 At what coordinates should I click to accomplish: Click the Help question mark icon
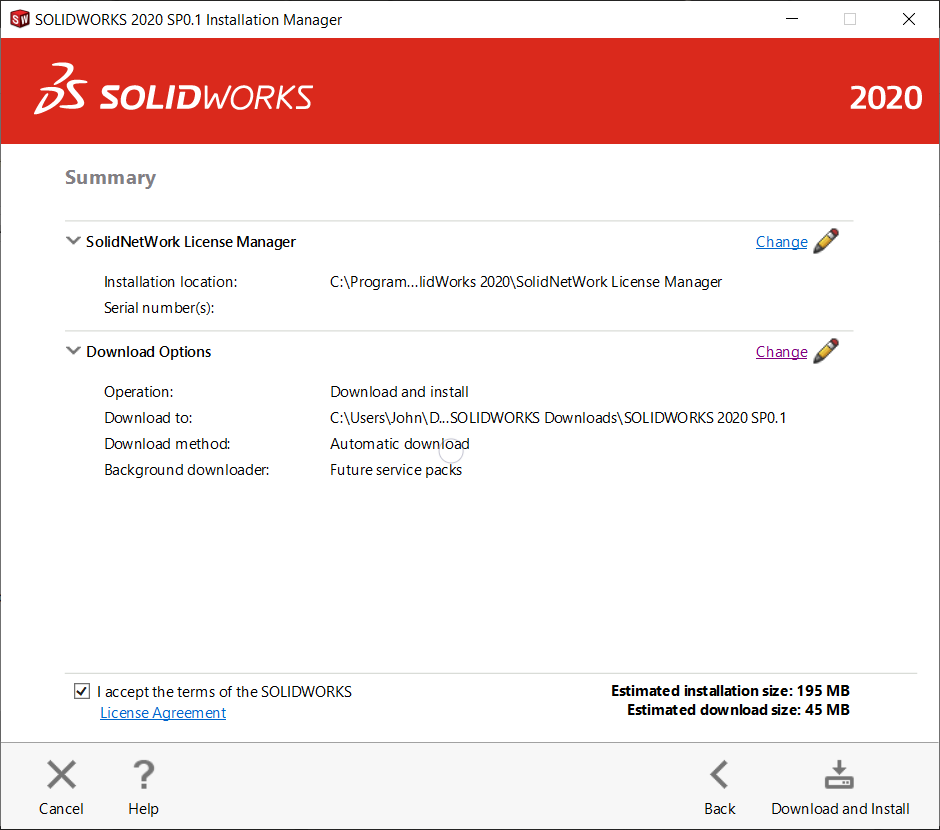pyautogui.click(x=143, y=774)
